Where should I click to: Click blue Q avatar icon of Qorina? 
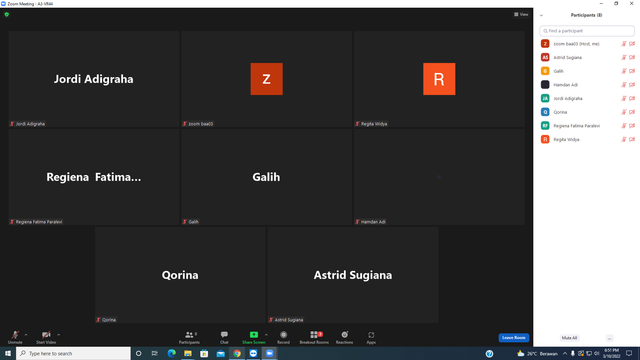(x=545, y=112)
